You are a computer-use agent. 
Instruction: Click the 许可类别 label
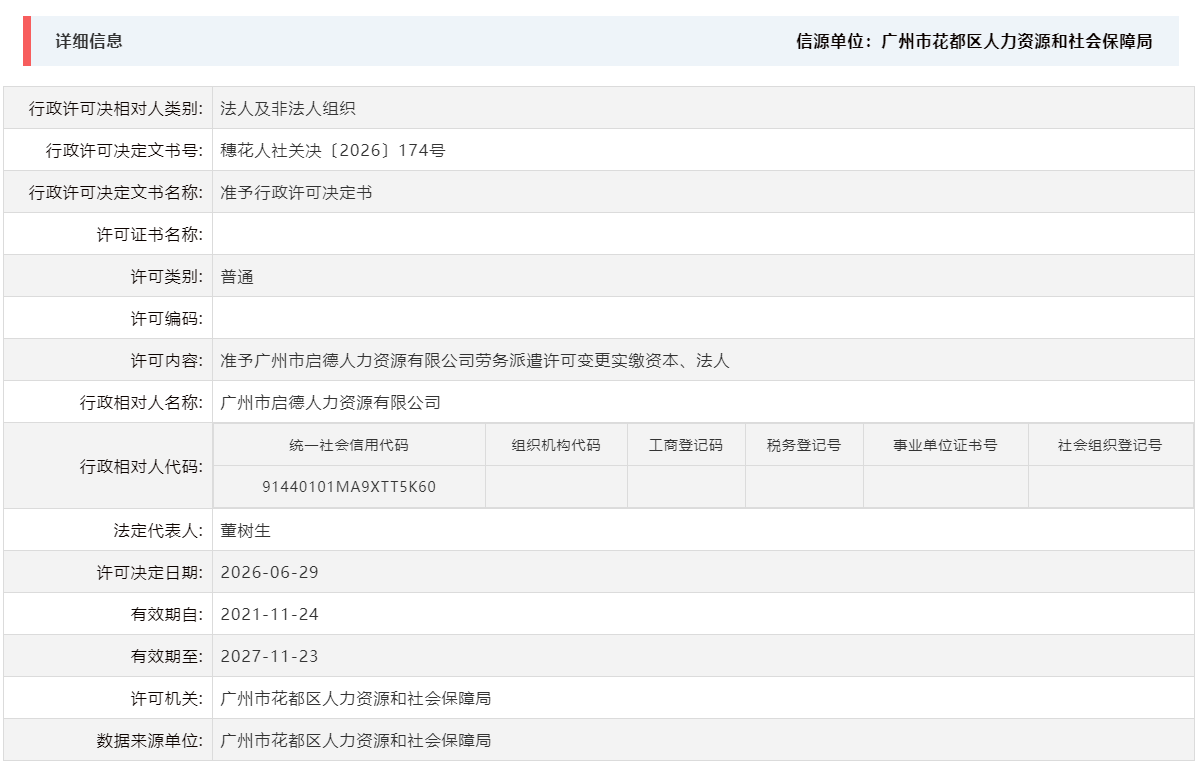167,277
